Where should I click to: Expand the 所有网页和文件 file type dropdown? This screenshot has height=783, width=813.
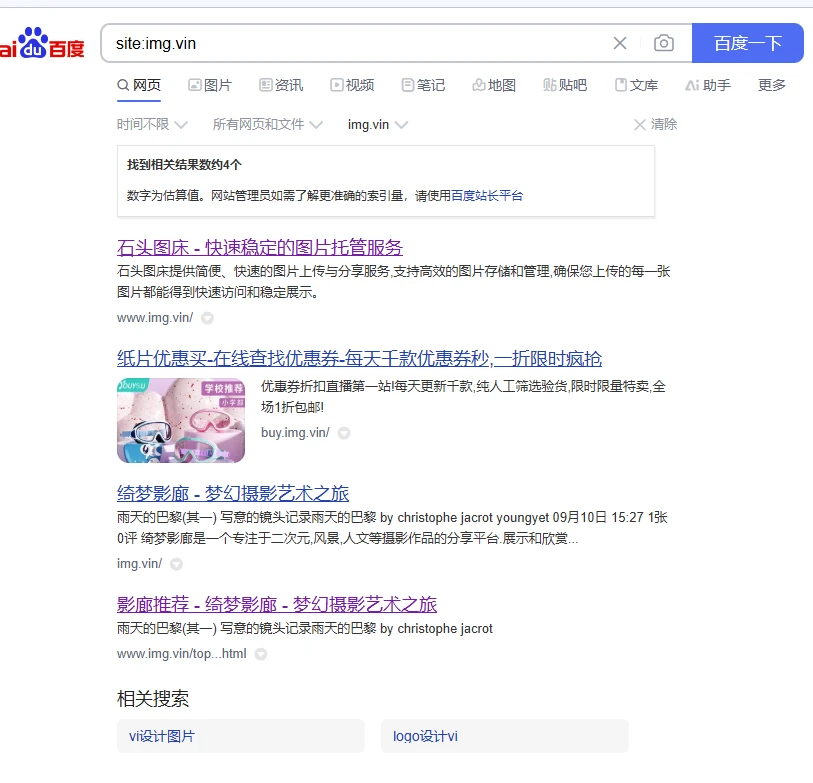(267, 125)
